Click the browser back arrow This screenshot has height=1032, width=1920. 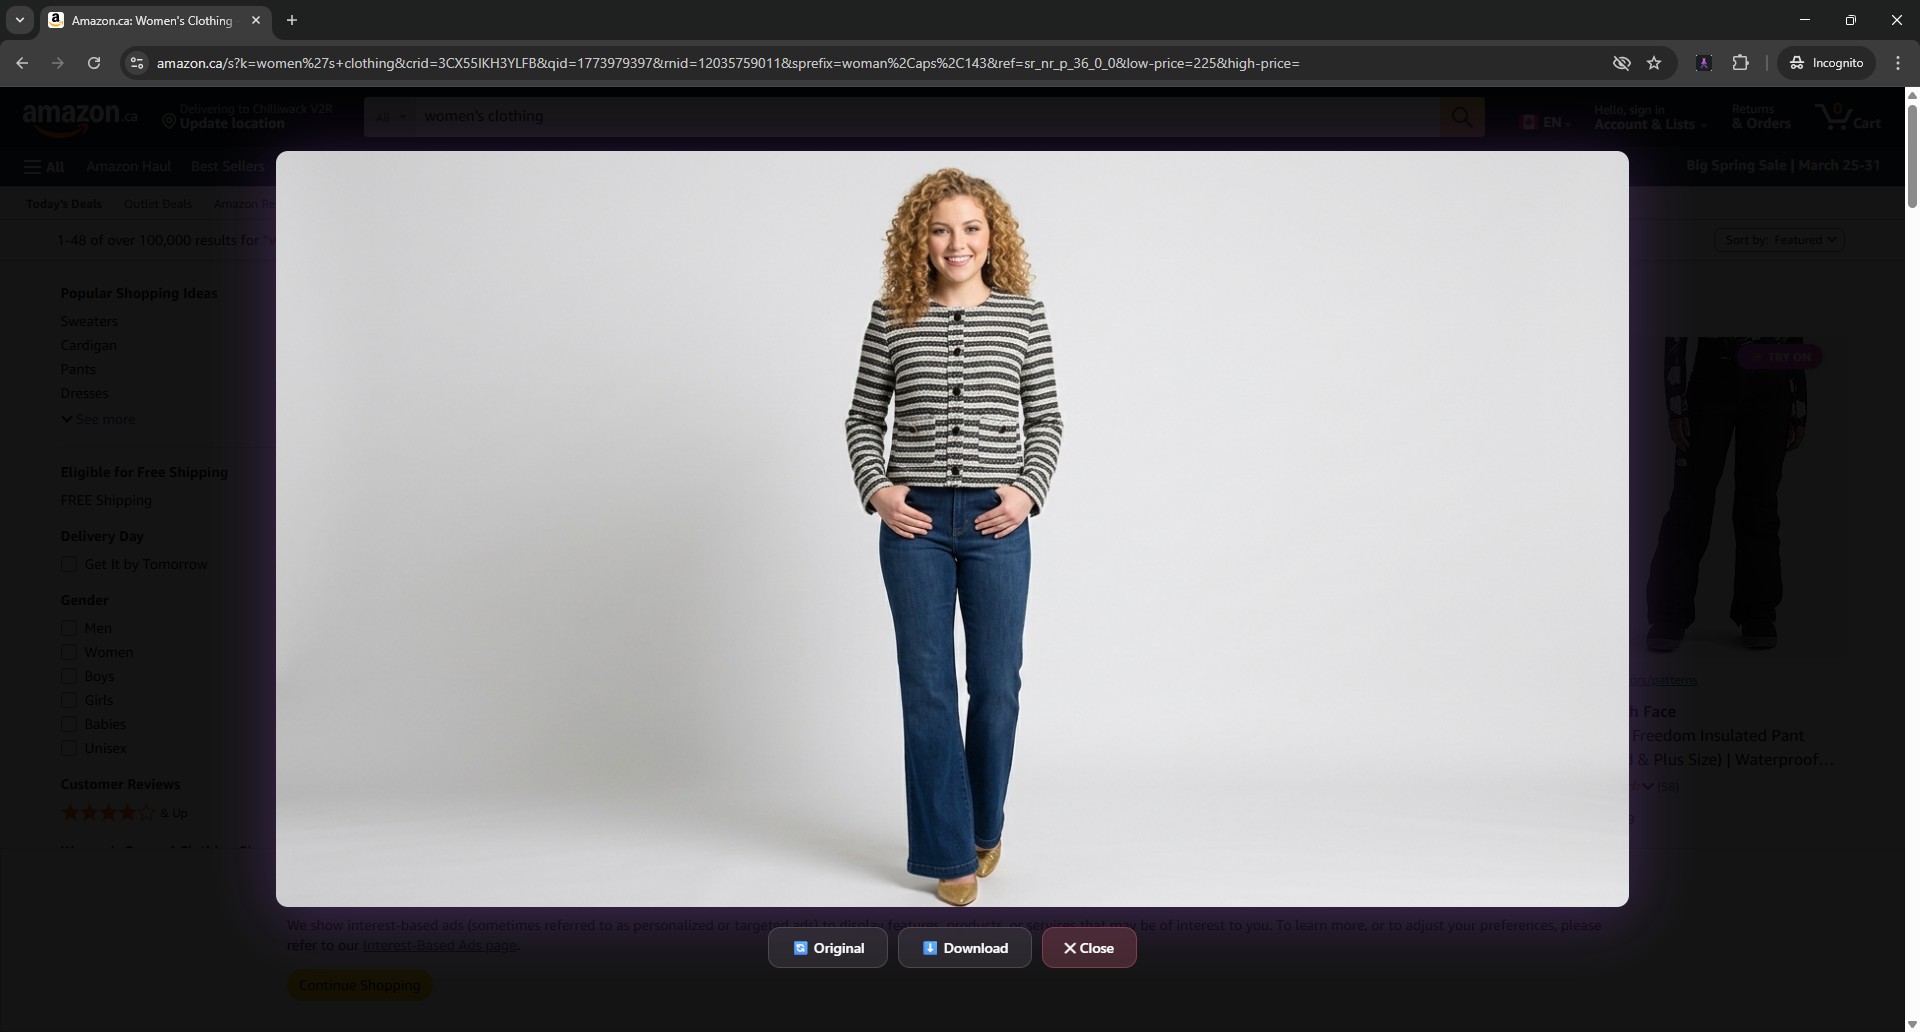[x=22, y=63]
